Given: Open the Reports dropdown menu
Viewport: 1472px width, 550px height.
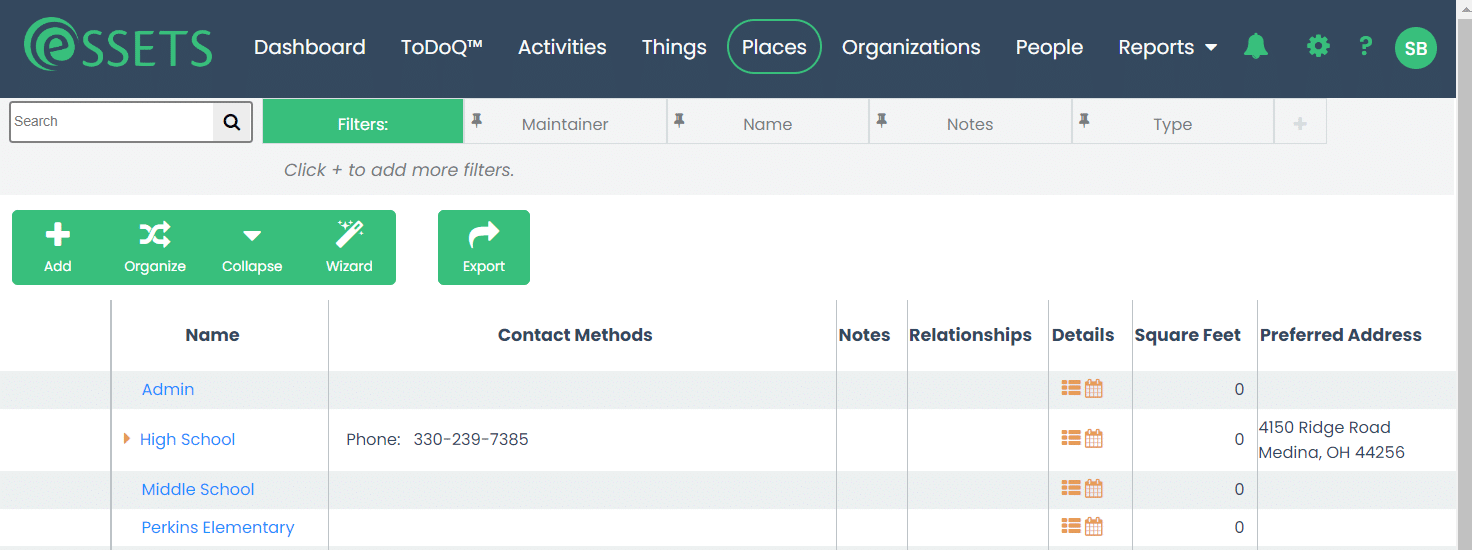Looking at the screenshot, I should (x=1167, y=47).
